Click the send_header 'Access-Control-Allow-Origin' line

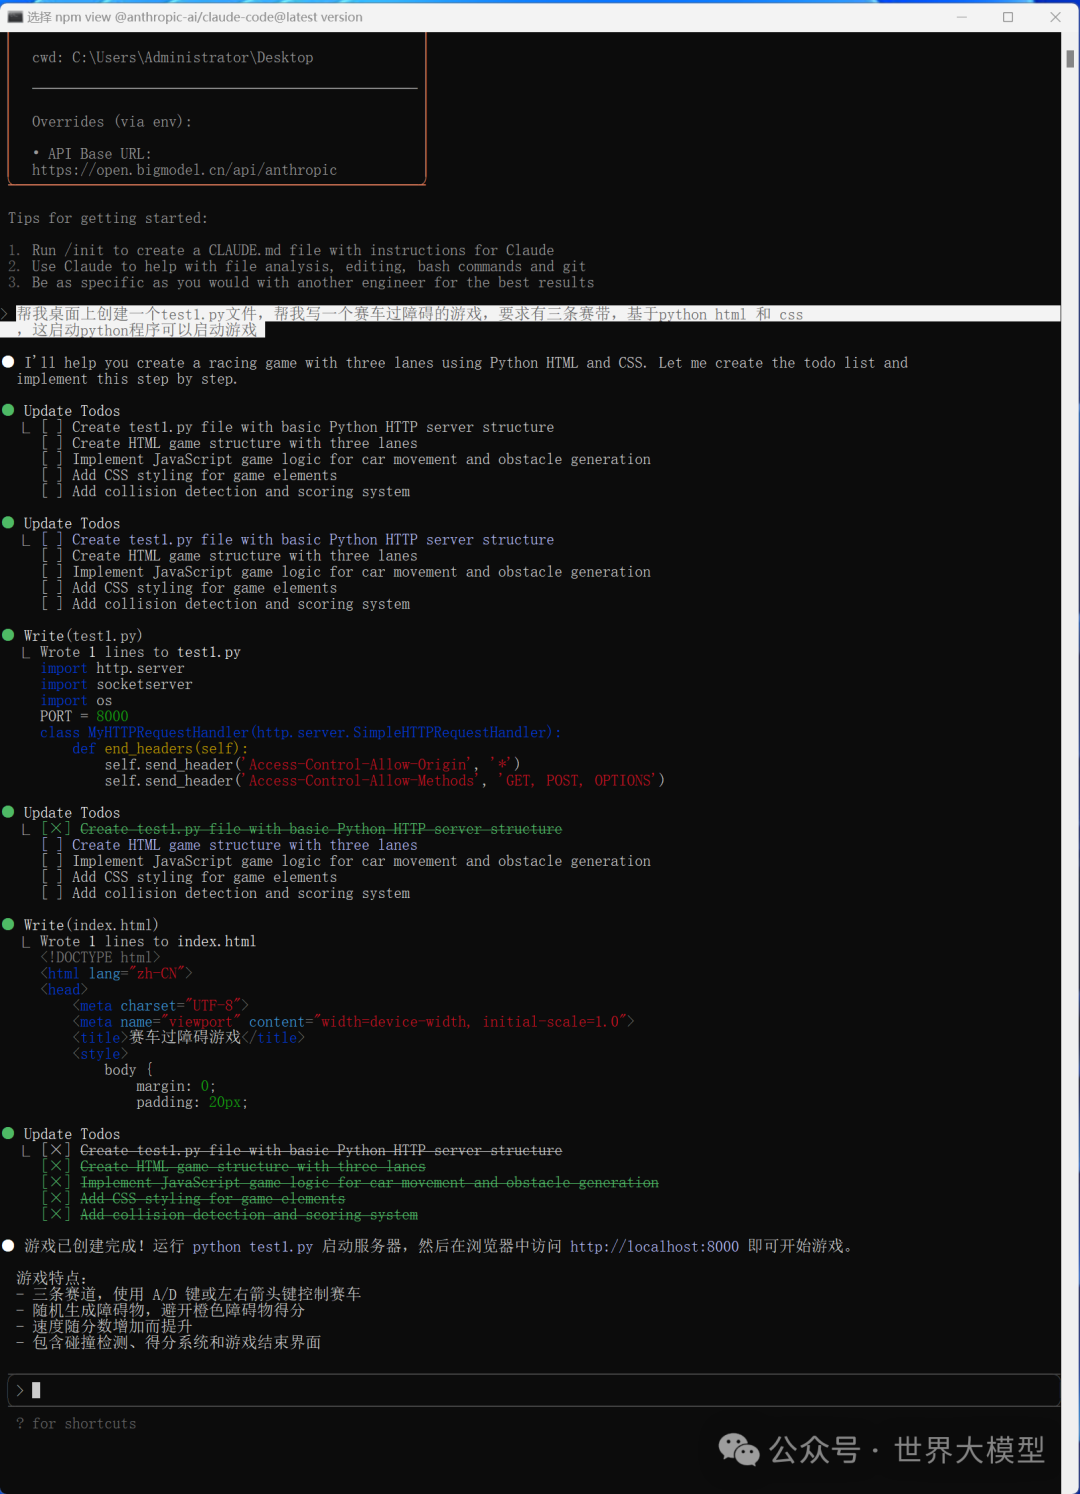point(312,764)
